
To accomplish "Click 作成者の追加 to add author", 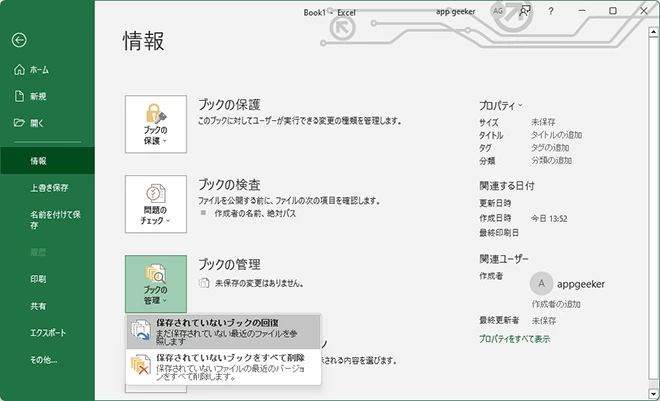I will 557,303.
